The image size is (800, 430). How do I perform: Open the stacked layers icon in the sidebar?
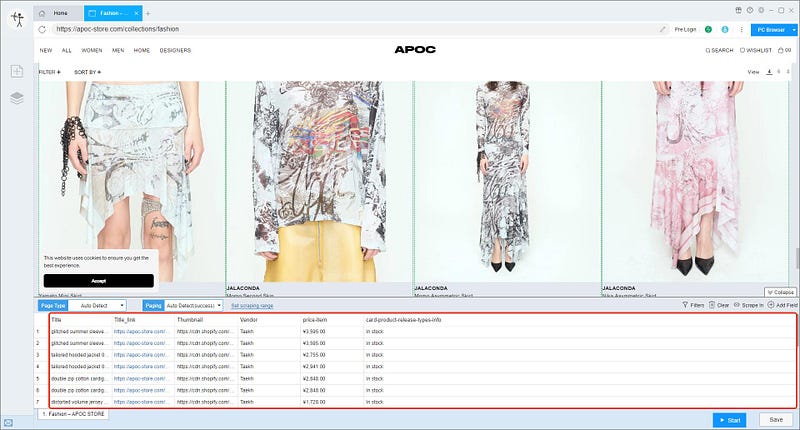17,97
